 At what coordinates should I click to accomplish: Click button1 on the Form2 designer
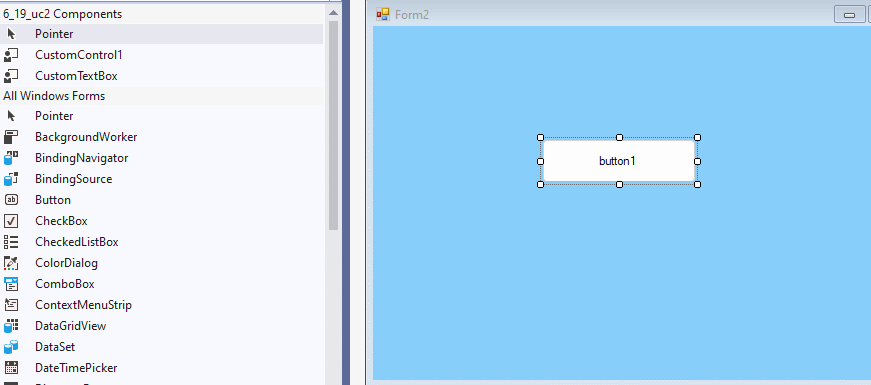[619, 161]
